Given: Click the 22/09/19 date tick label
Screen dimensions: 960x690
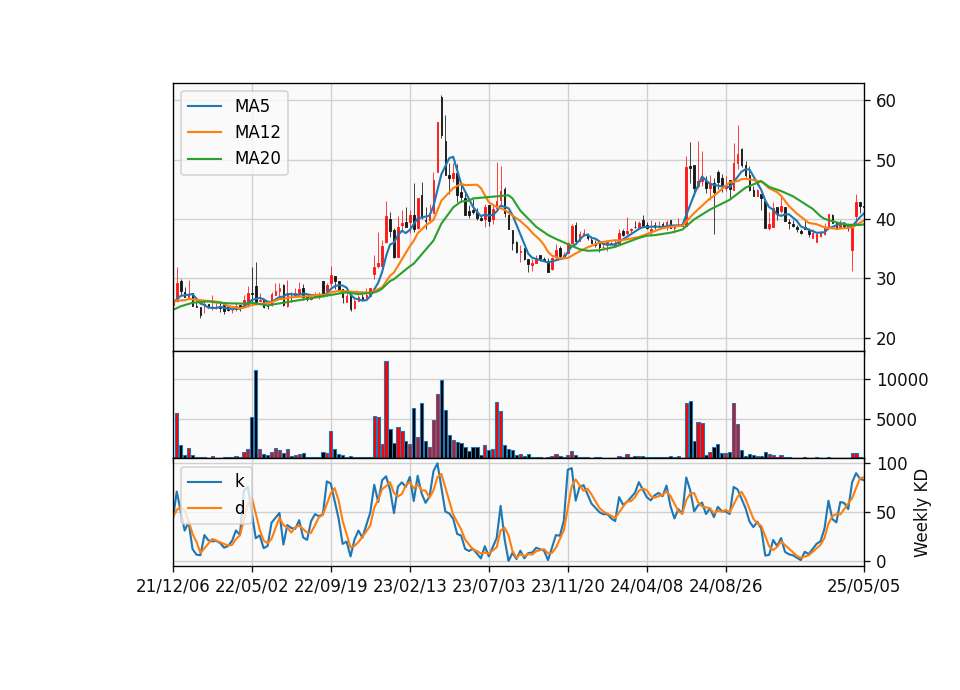Looking at the screenshot, I should tap(331, 587).
